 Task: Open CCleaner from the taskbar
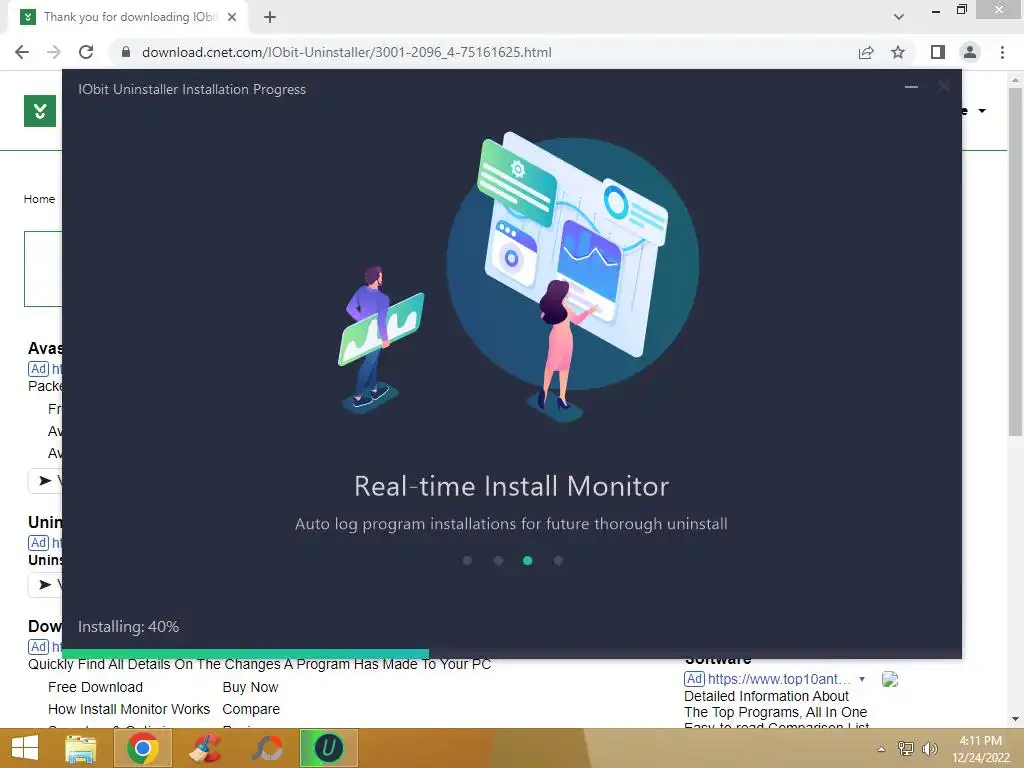coord(205,748)
